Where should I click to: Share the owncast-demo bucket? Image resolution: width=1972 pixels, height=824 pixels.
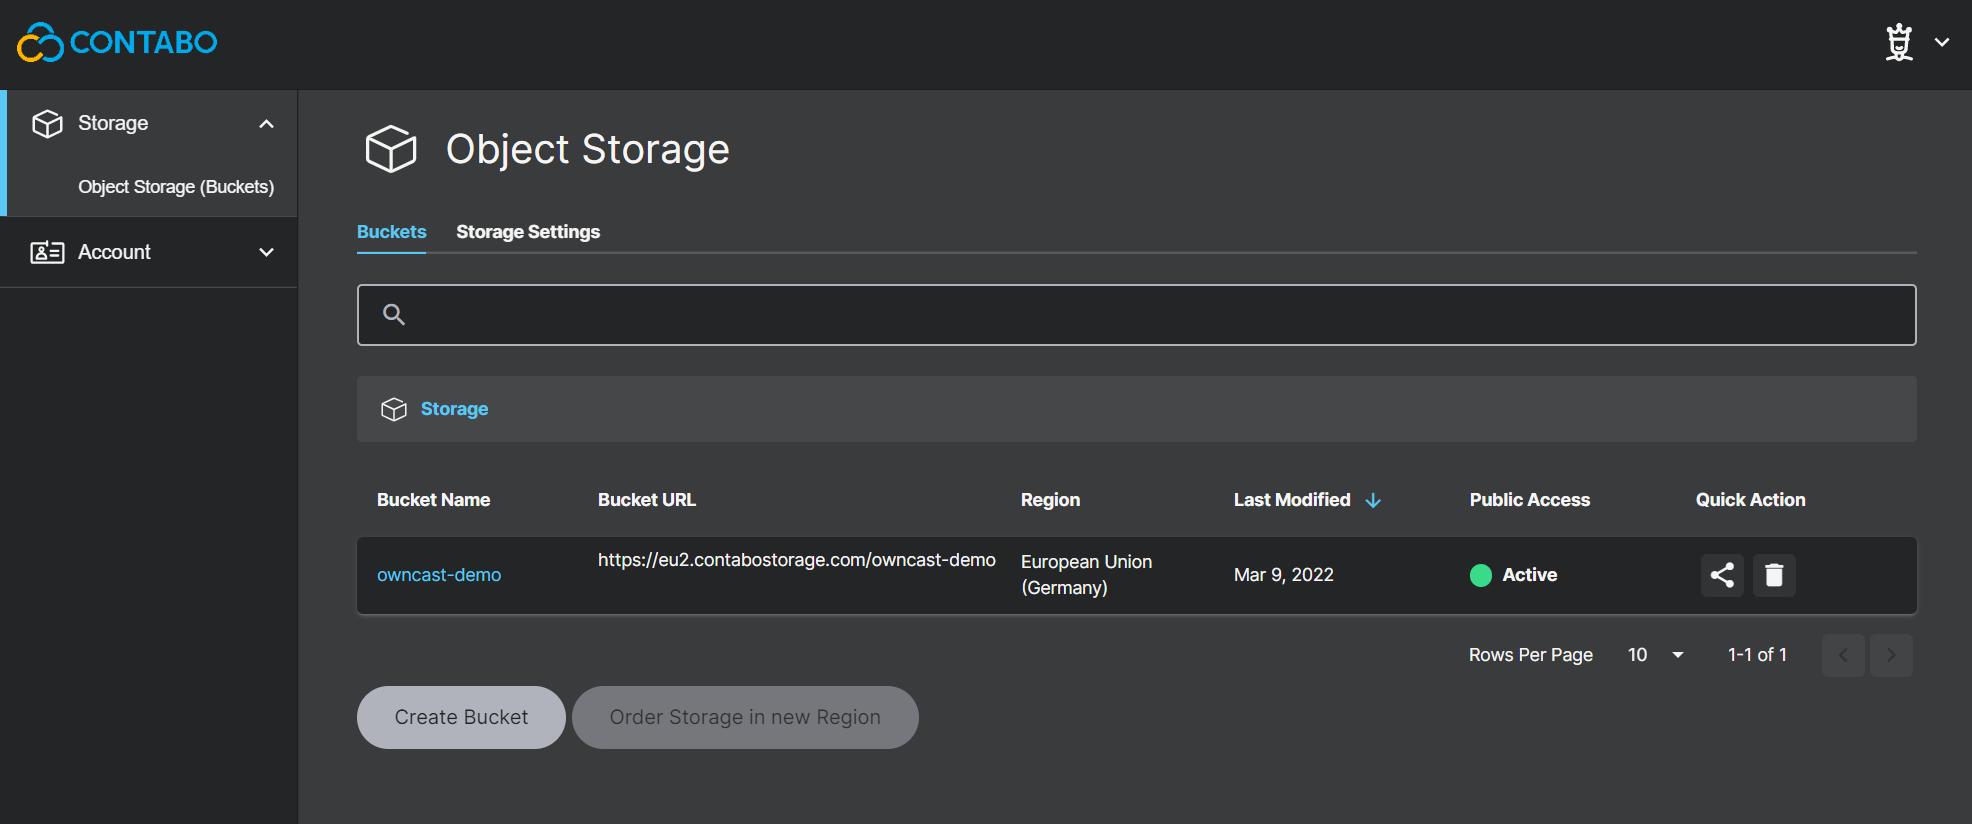point(1722,575)
